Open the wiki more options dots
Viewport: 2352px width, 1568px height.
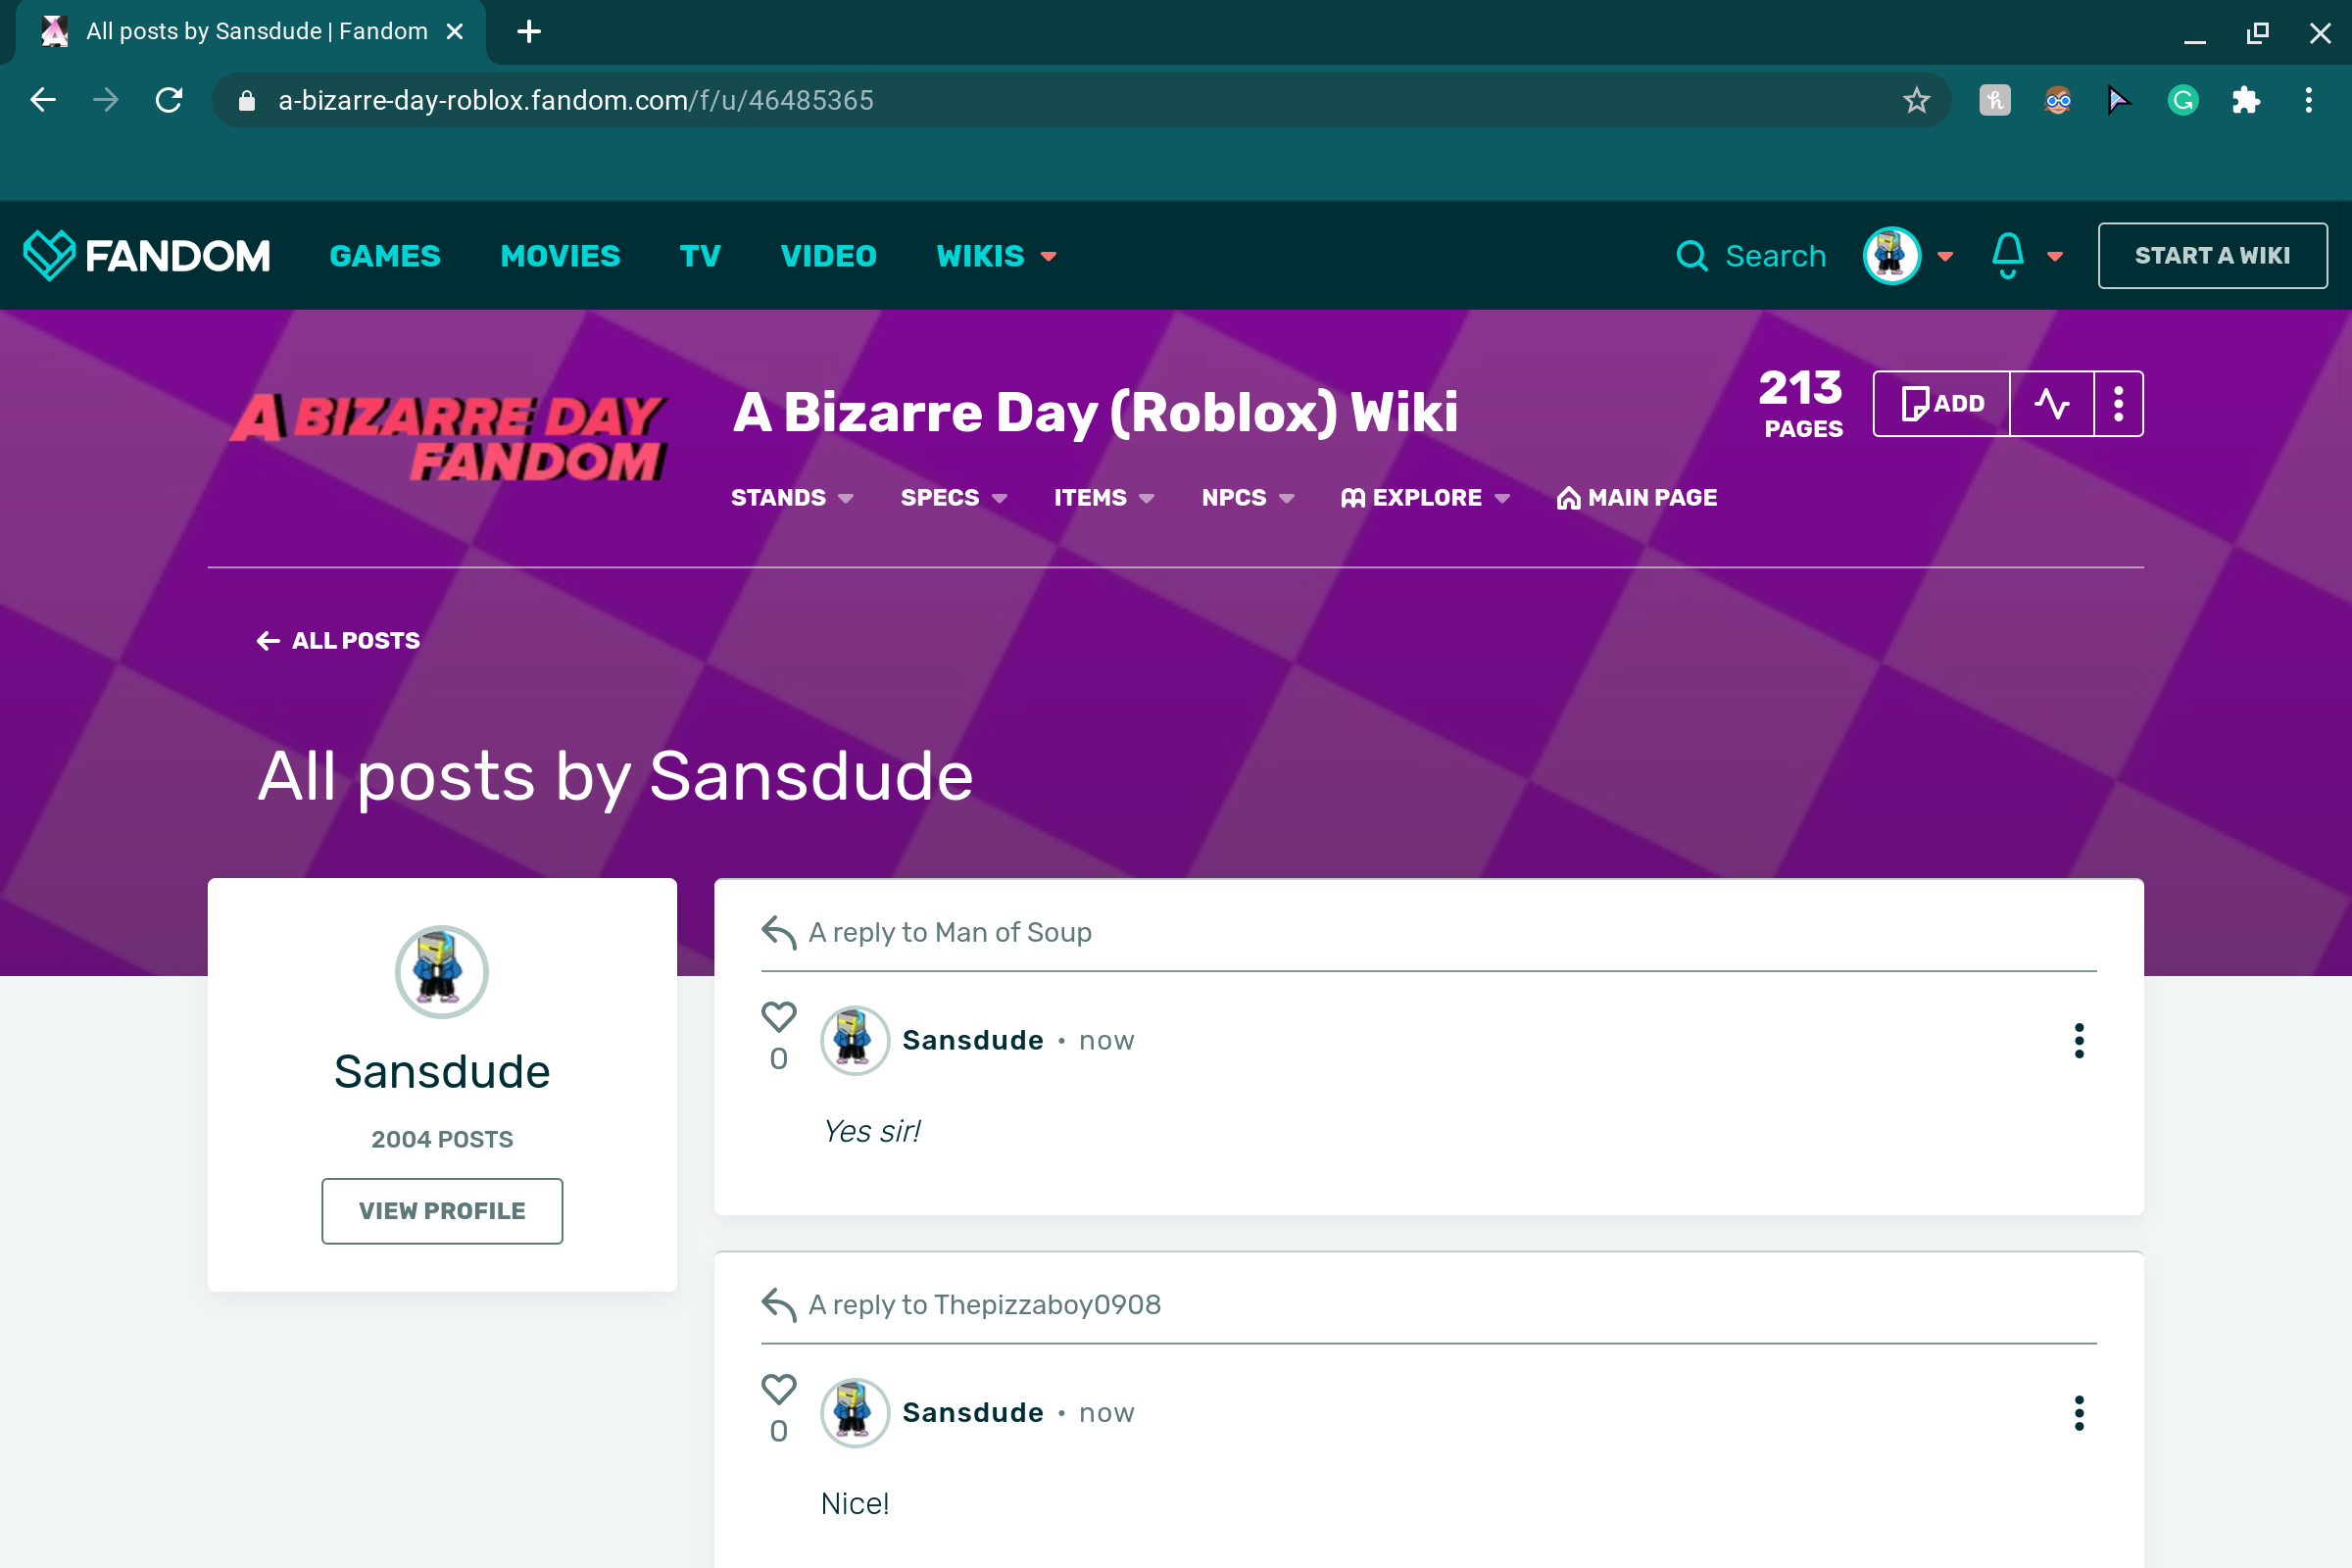pos(2119,404)
